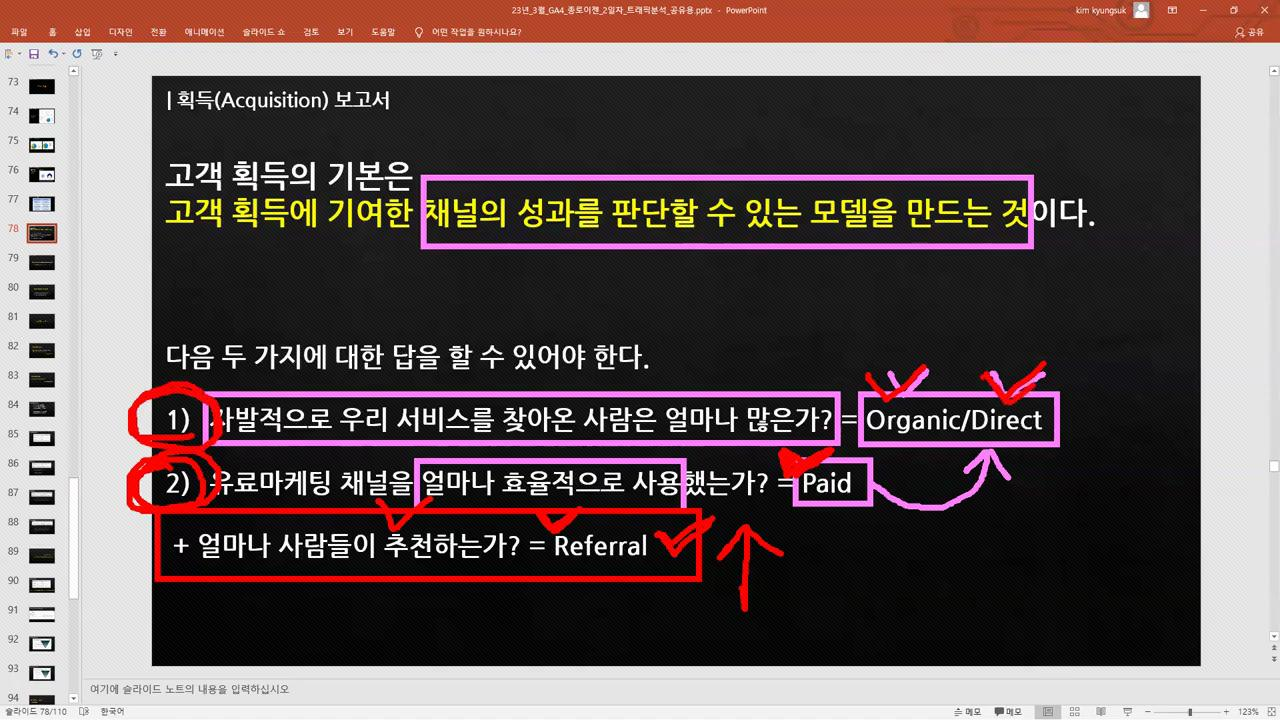
Task: Switch to the 홈 (Home) ribbon tab
Action: click(x=52, y=32)
